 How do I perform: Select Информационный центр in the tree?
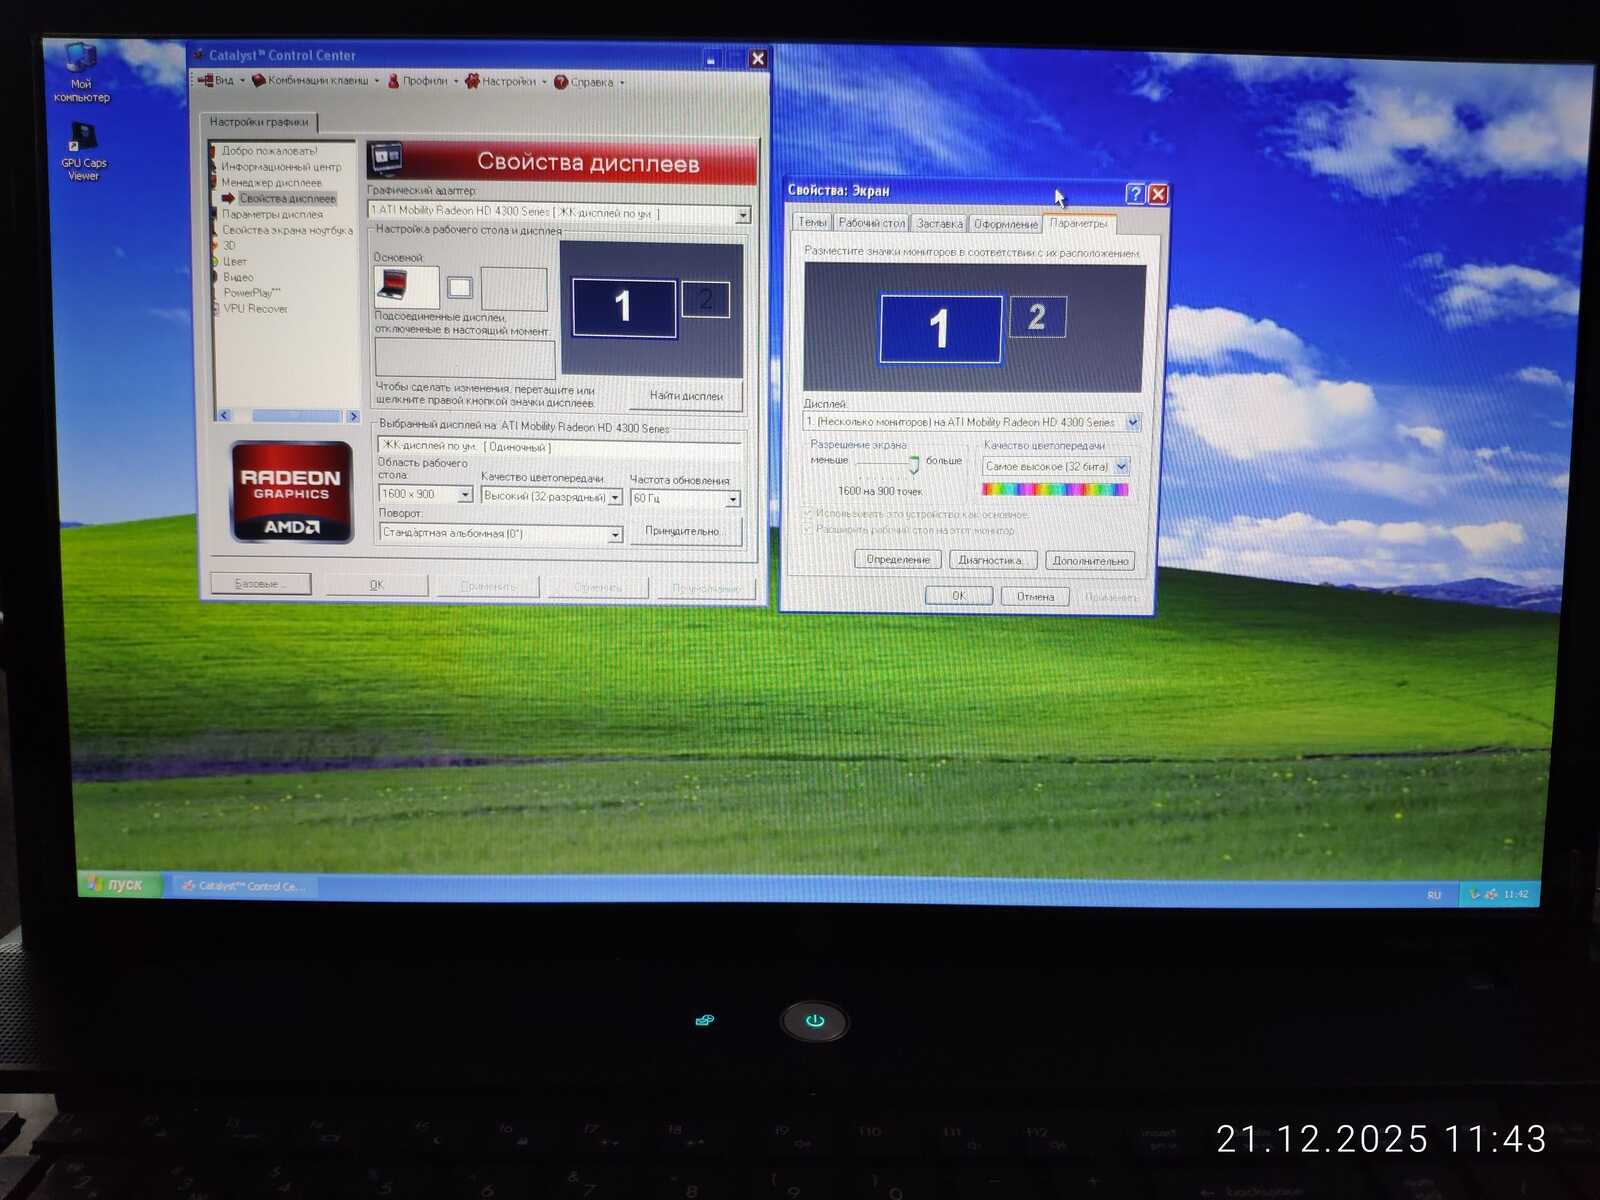click(281, 167)
